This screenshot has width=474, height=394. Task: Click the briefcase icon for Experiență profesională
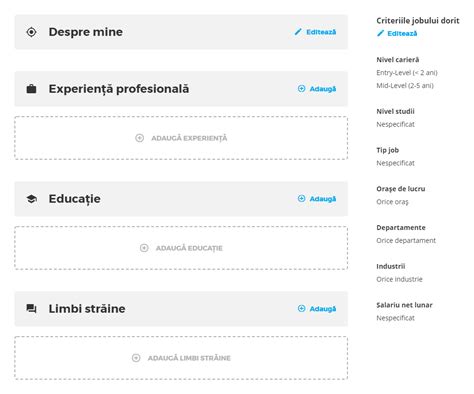coord(31,89)
